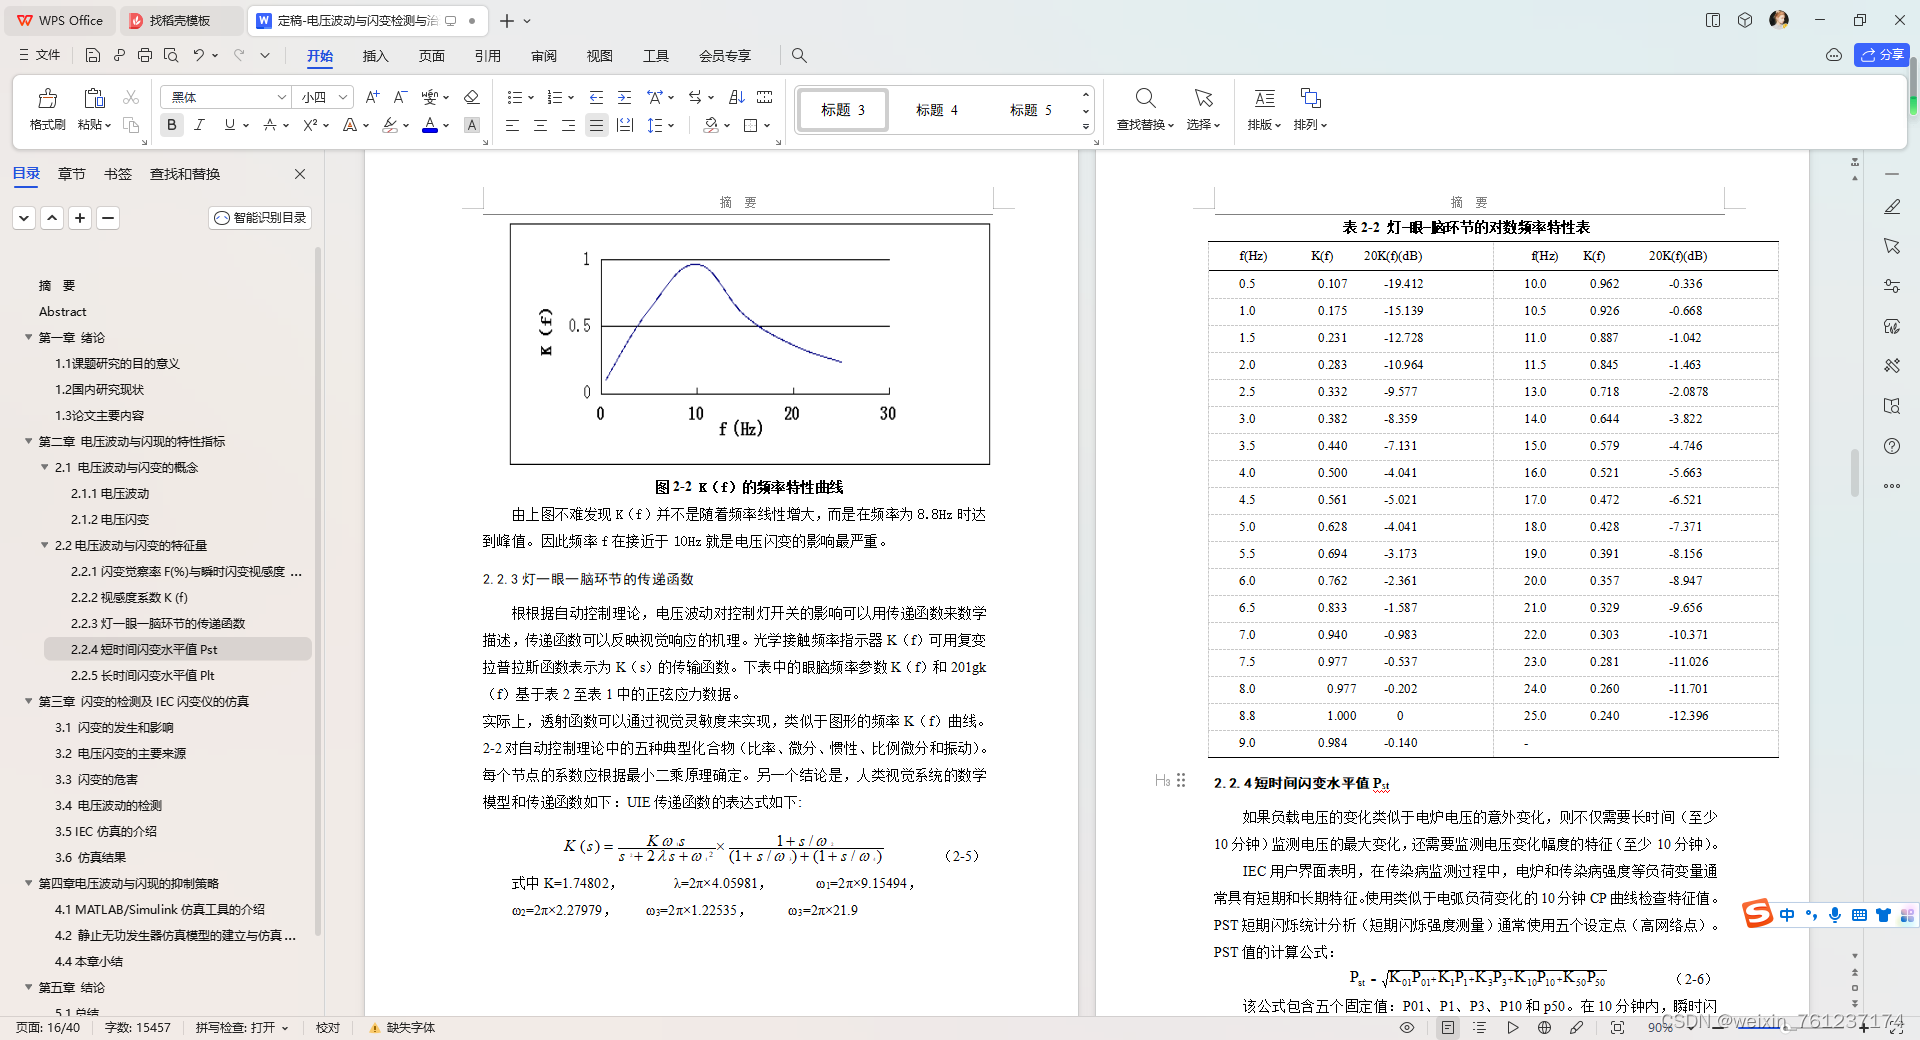Click Print Preview icon in quick access bar

click(171, 55)
